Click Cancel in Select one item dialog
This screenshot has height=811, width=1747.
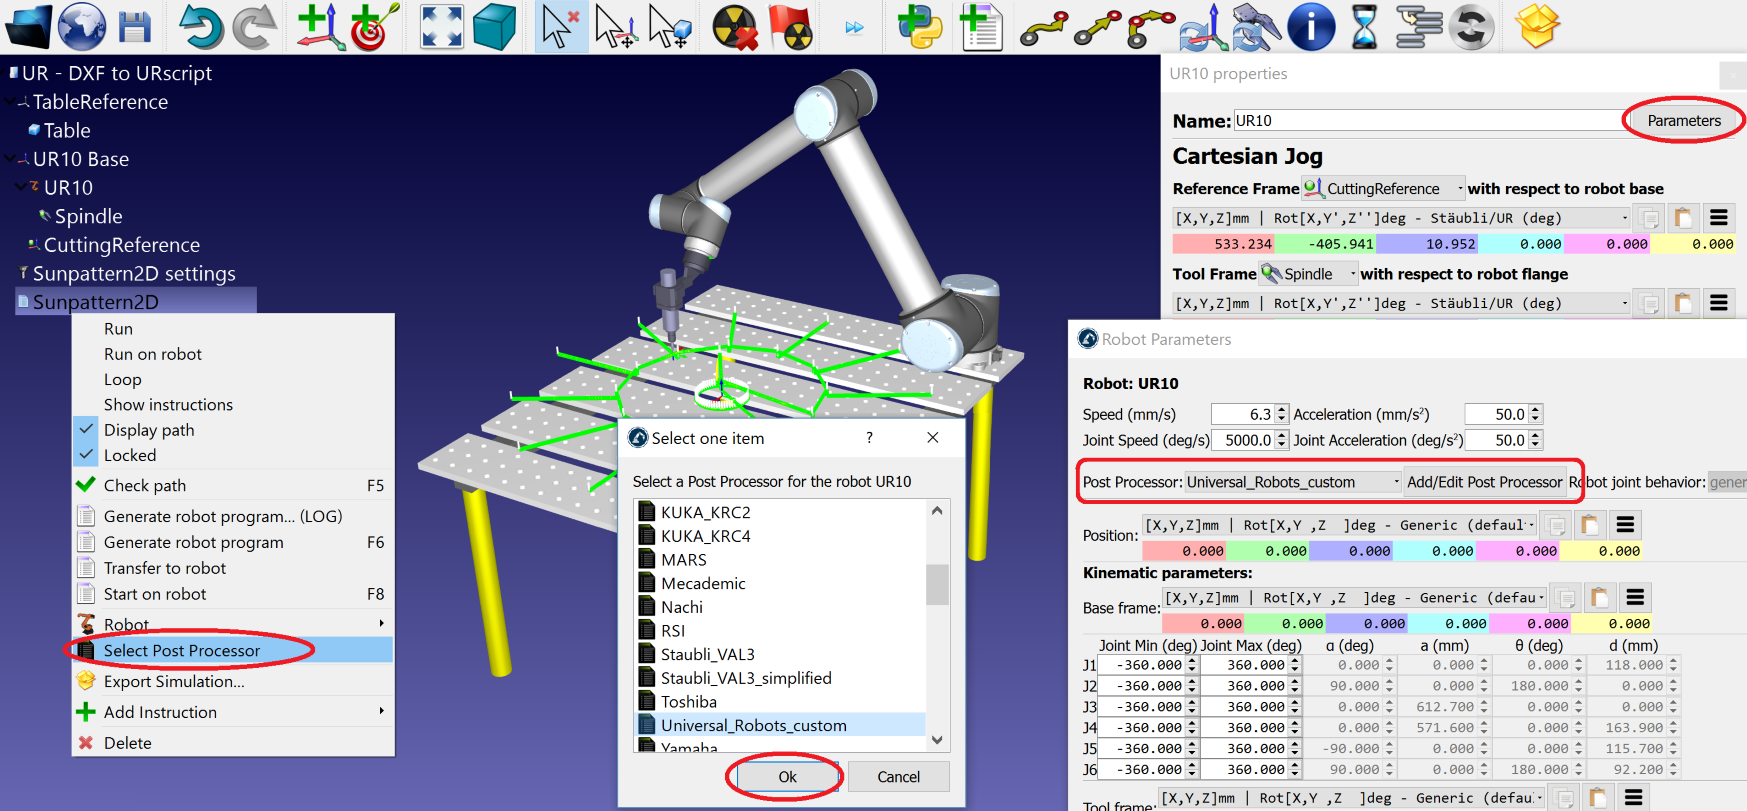pos(899,777)
